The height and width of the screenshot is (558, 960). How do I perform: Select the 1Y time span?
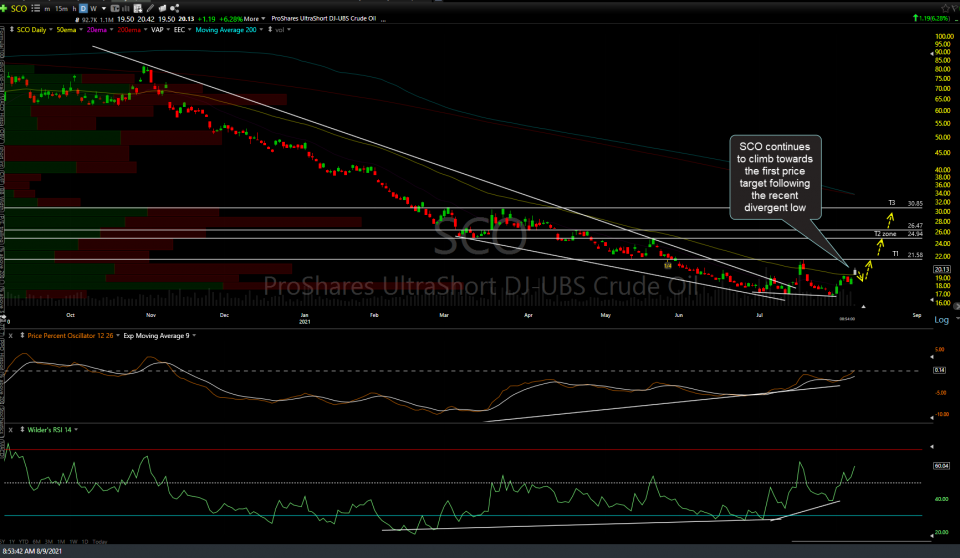pyautogui.click(x=12, y=541)
